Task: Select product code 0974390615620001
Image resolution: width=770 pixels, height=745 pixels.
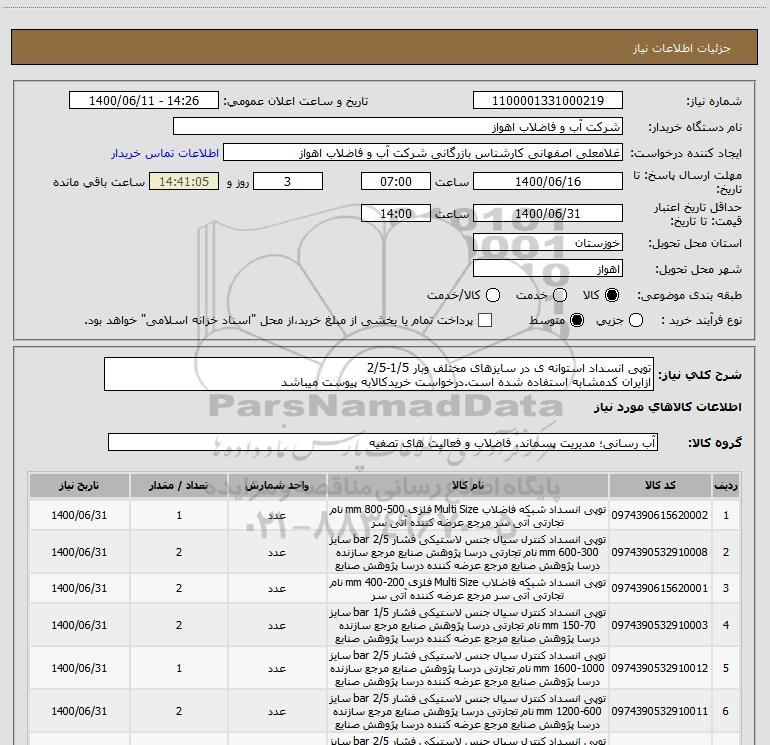Action: pyautogui.click(x=660, y=588)
